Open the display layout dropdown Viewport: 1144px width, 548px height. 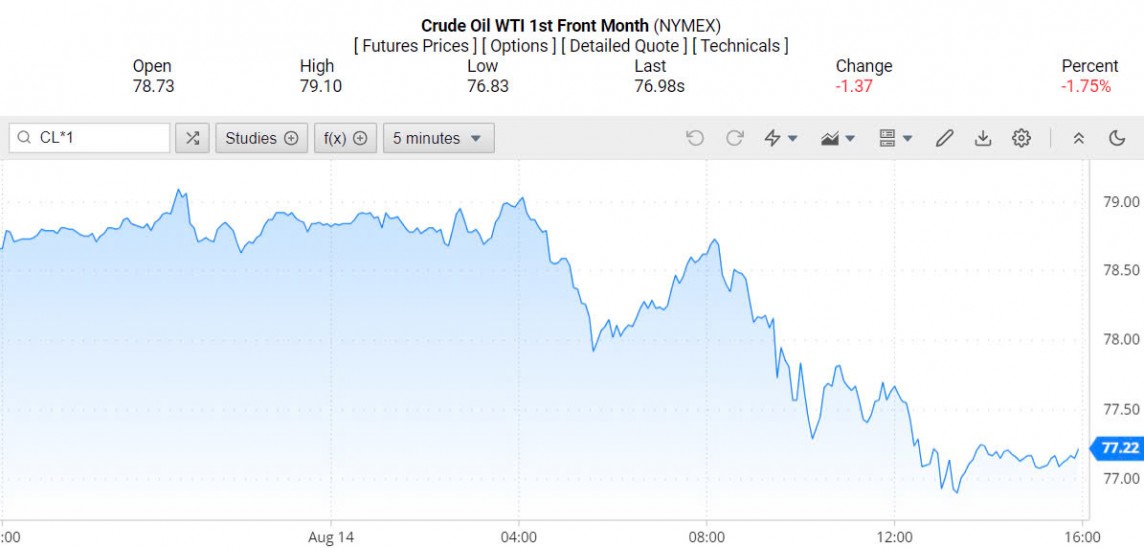[895, 138]
